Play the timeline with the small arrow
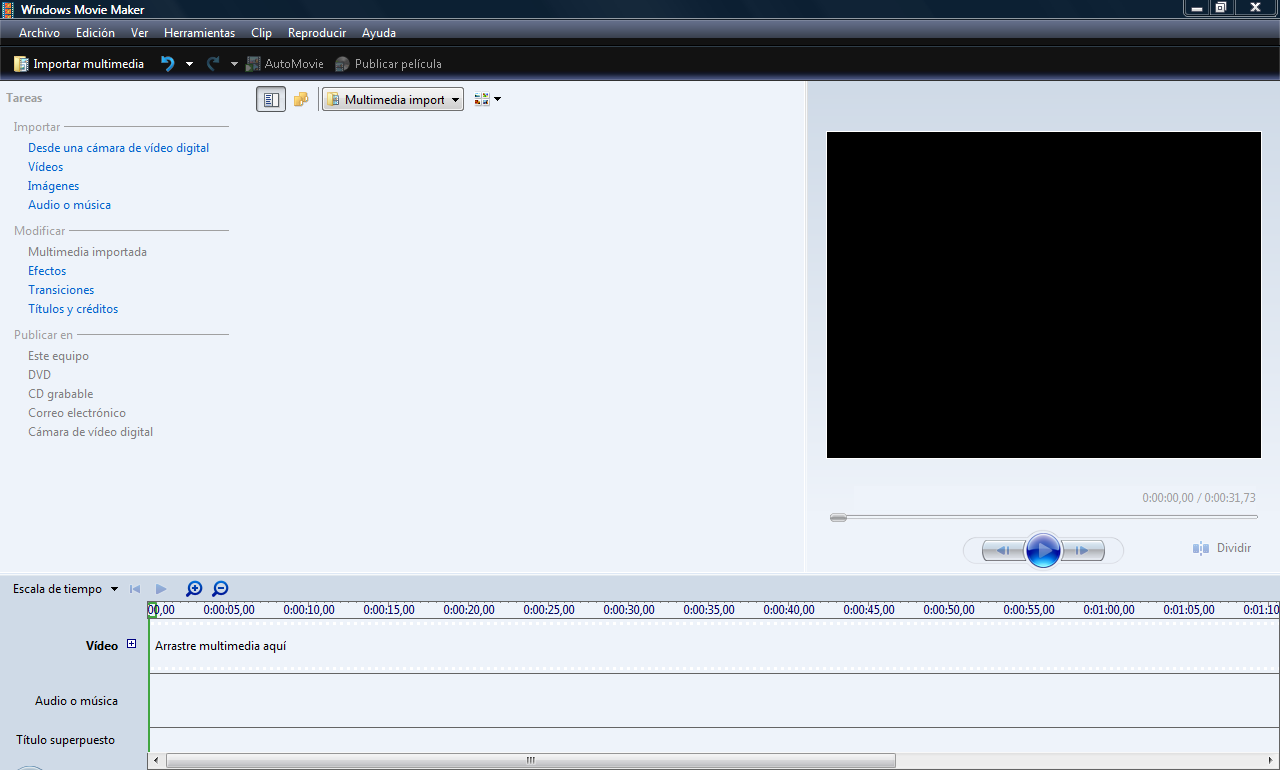Screen dimensions: 1280x770 pos(161,589)
